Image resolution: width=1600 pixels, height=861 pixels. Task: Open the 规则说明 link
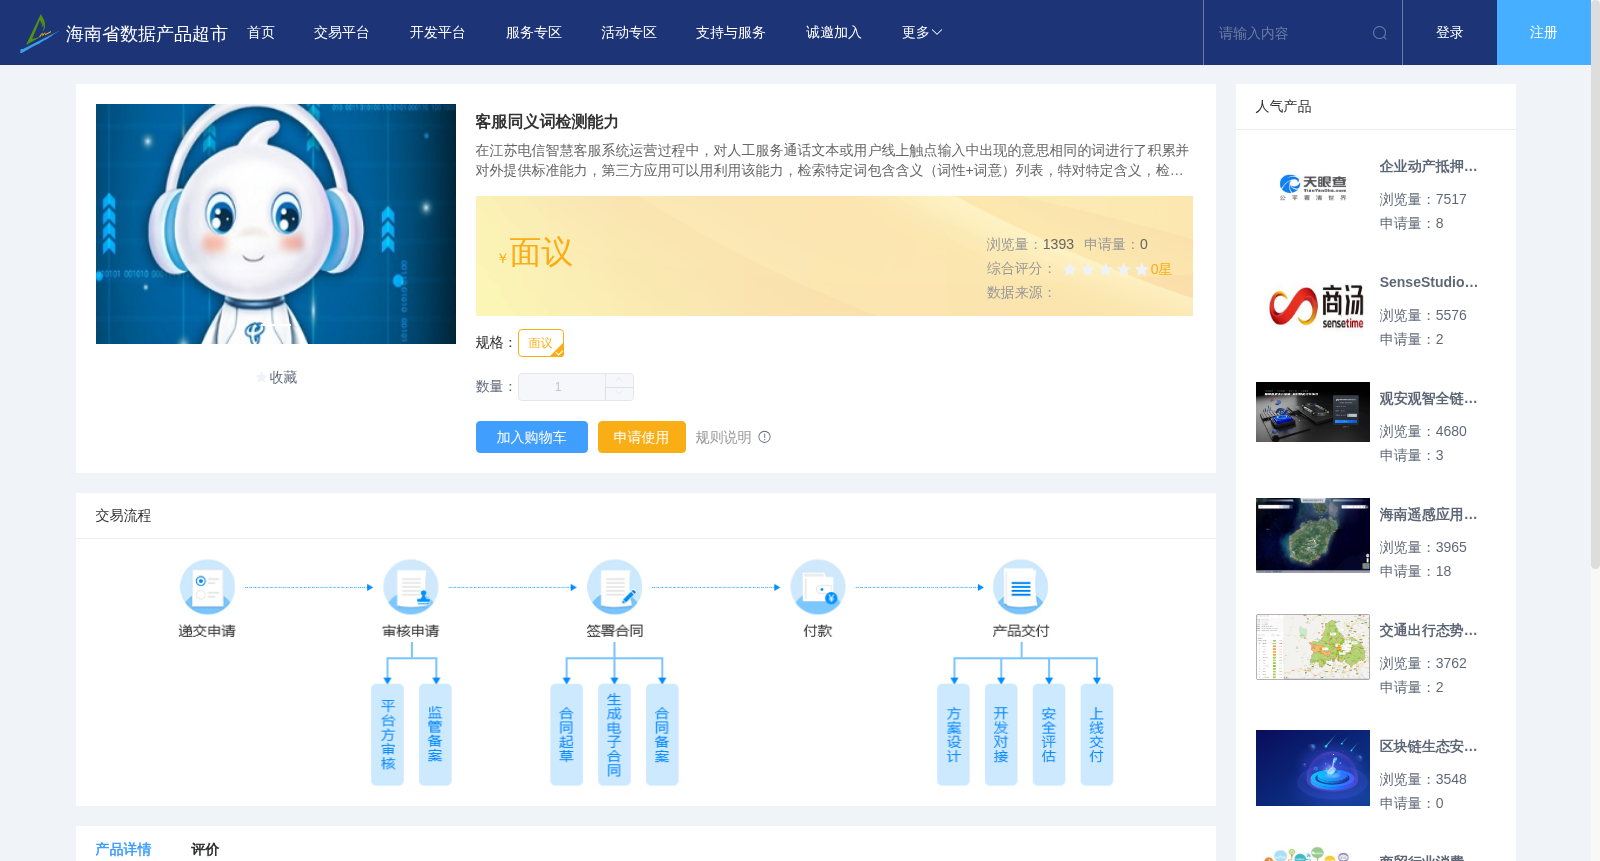pyautogui.click(x=723, y=437)
